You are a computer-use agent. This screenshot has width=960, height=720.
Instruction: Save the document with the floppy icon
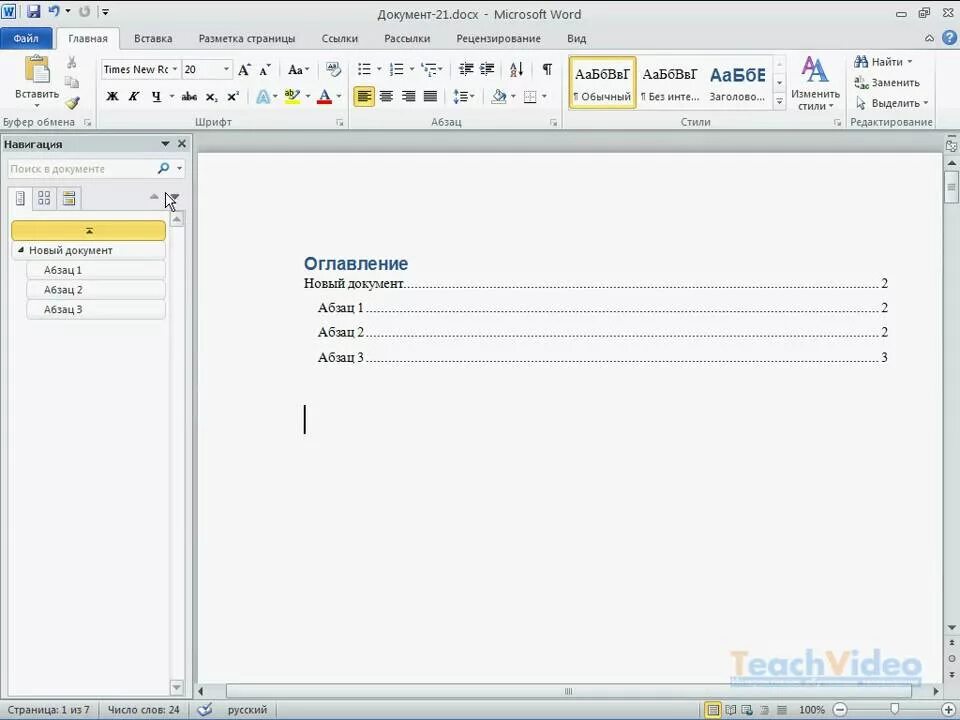pos(34,12)
